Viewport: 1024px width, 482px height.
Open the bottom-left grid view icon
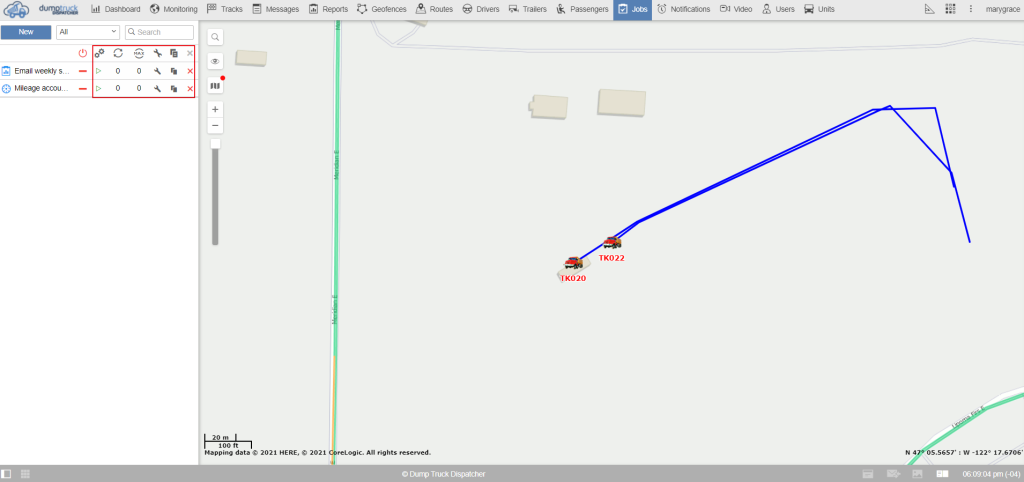25,474
